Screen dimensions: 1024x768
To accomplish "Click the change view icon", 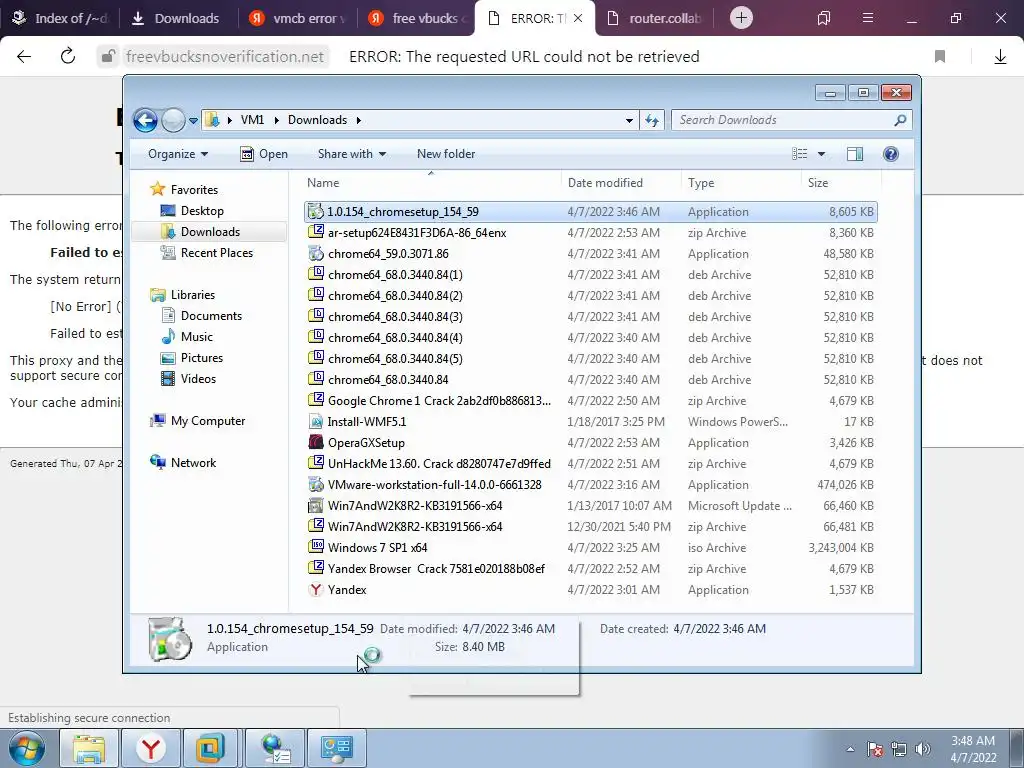I will [x=800, y=154].
